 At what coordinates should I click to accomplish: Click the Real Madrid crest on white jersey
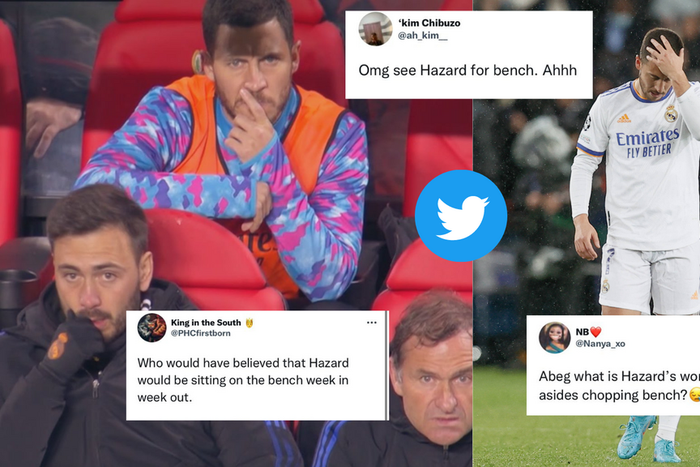670,114
